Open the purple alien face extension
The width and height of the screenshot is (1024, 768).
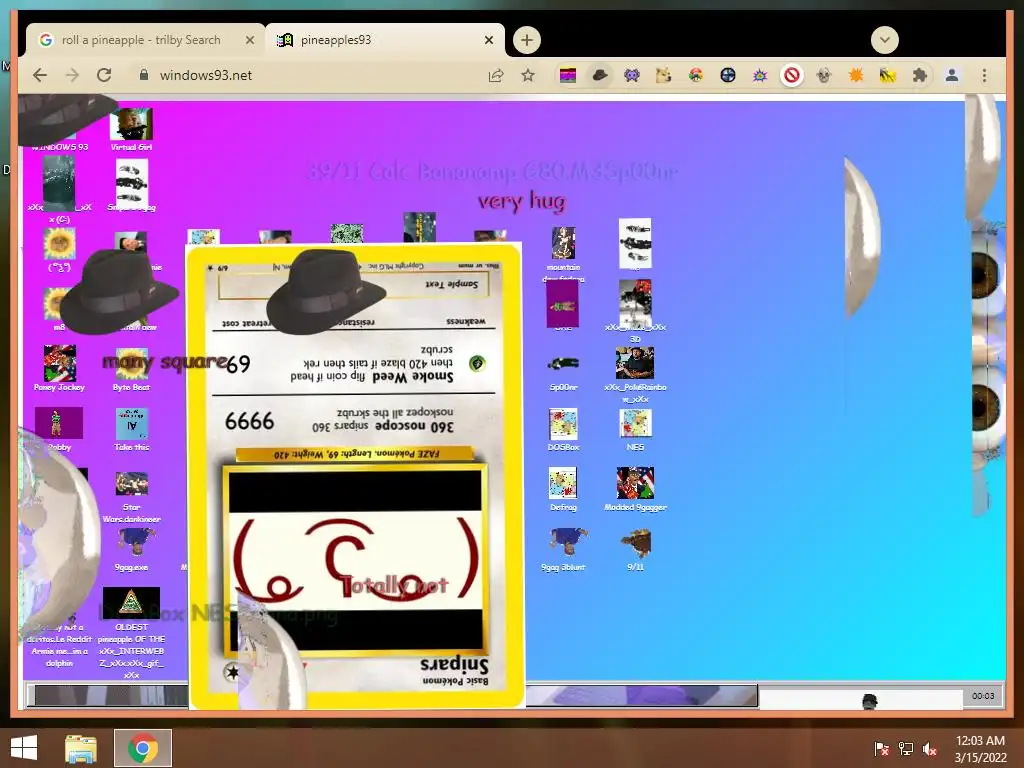[632, 76]
